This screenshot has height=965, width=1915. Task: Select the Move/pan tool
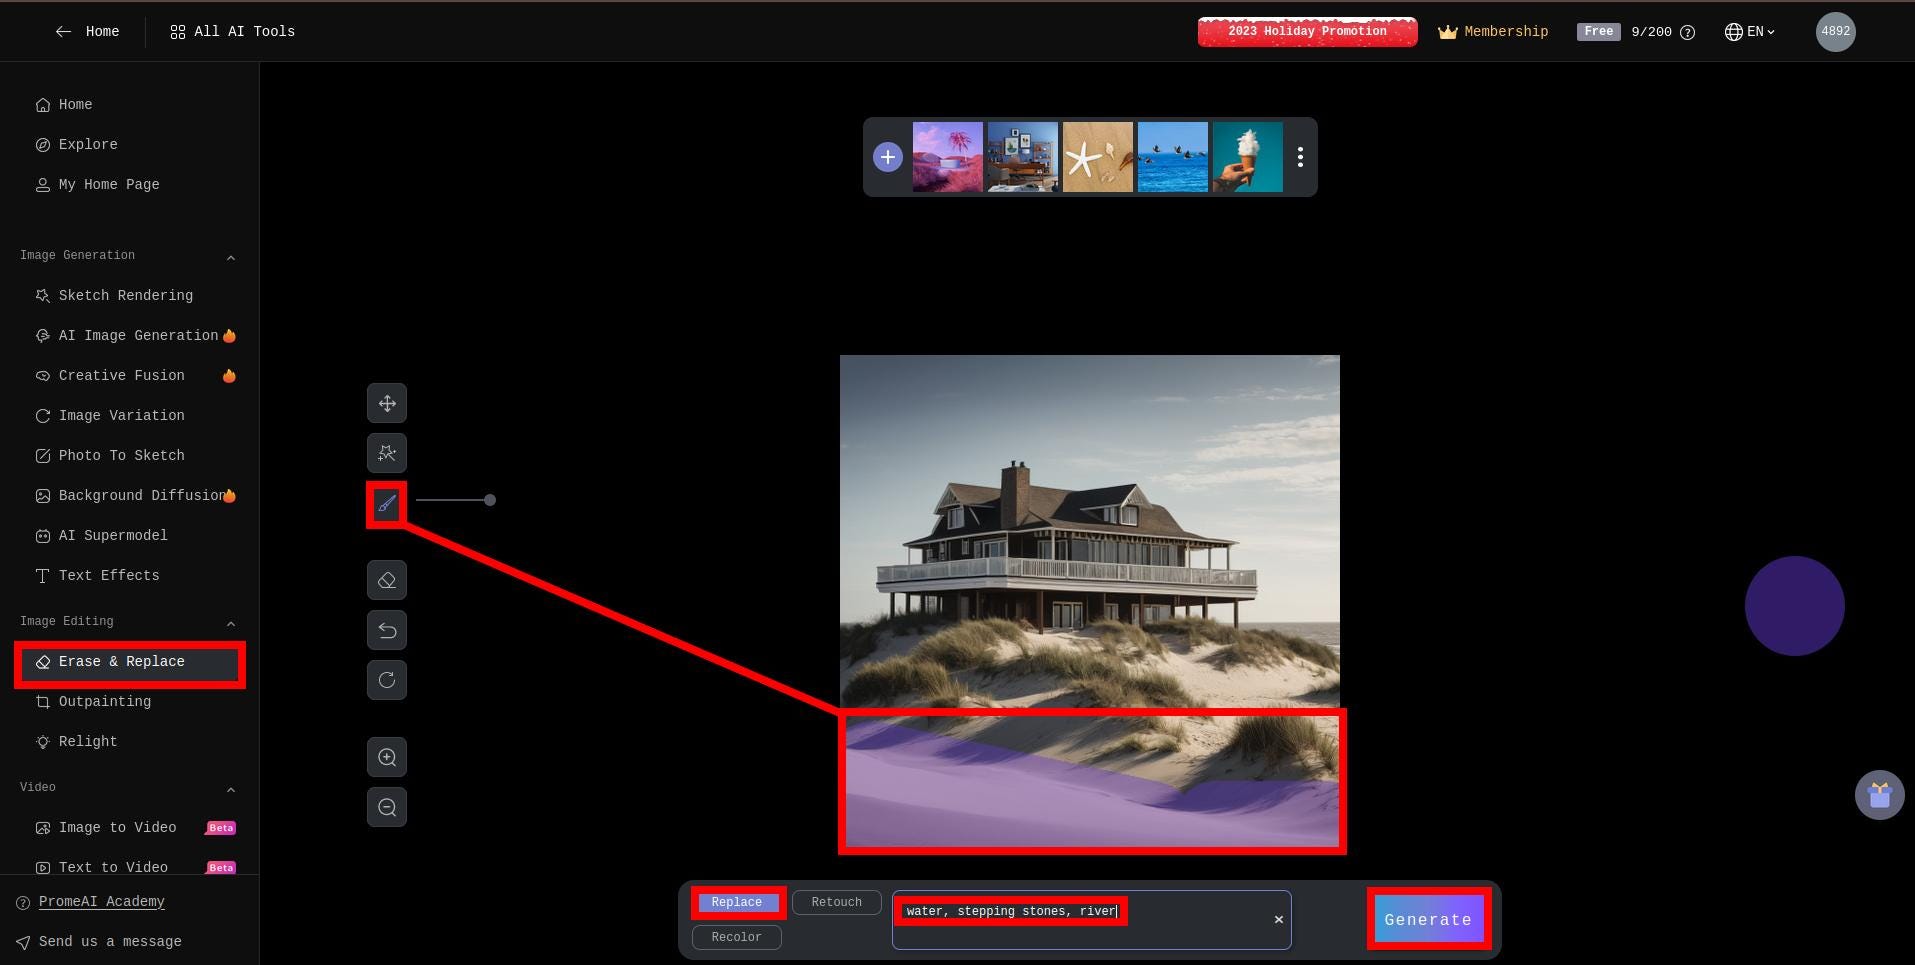click(x=387, y=404)
